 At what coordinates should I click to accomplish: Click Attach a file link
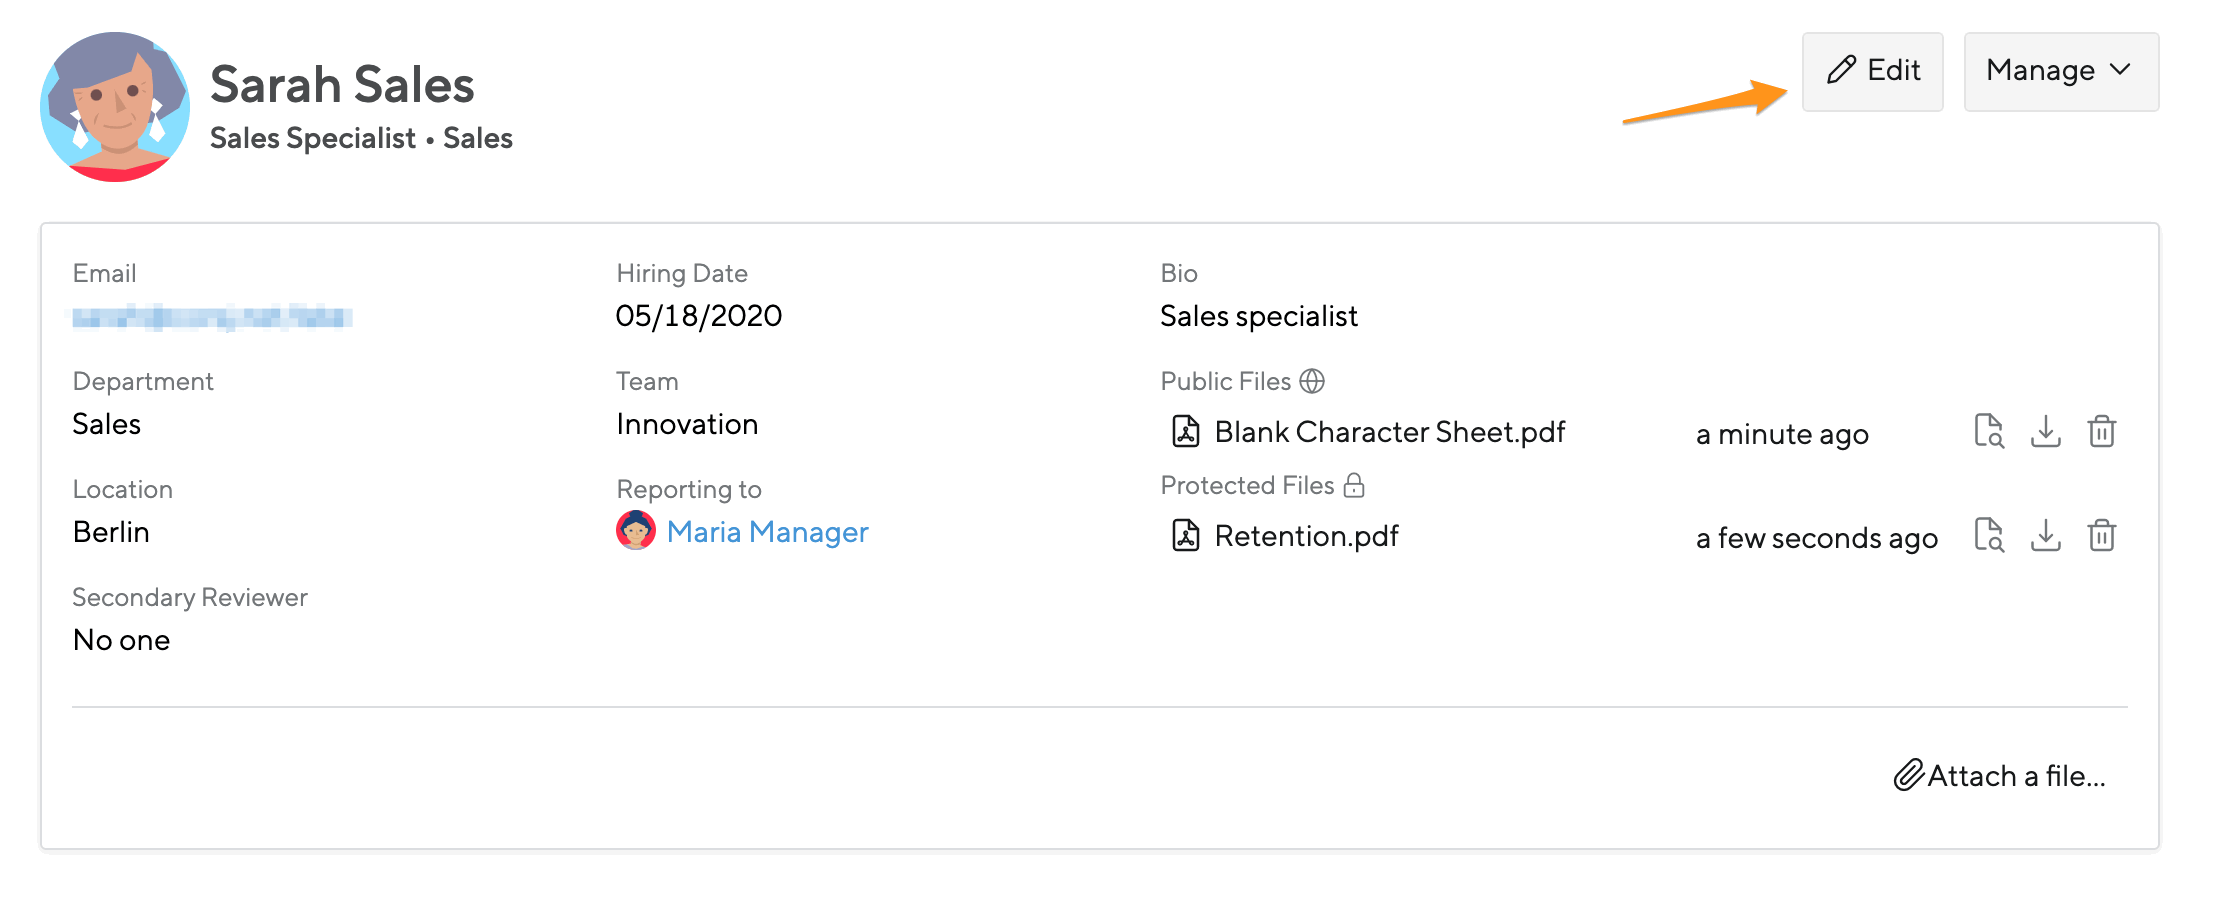click(2016, 776)
